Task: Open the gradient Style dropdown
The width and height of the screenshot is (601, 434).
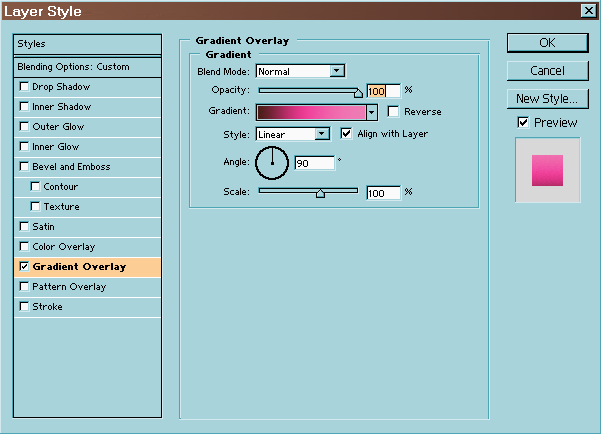Action: tap(322, 134)
